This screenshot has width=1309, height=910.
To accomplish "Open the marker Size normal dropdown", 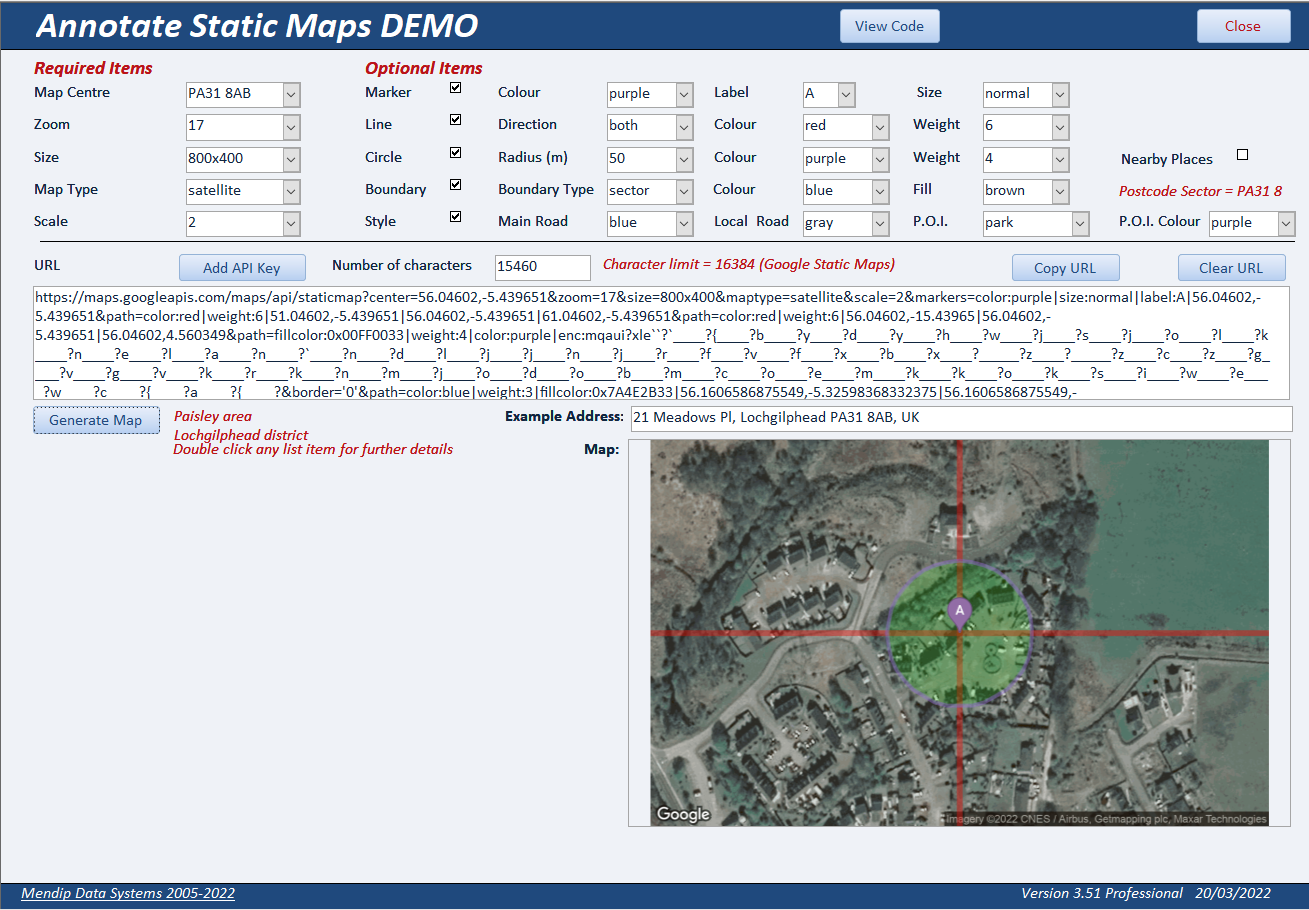I will tap(1060, 94).
